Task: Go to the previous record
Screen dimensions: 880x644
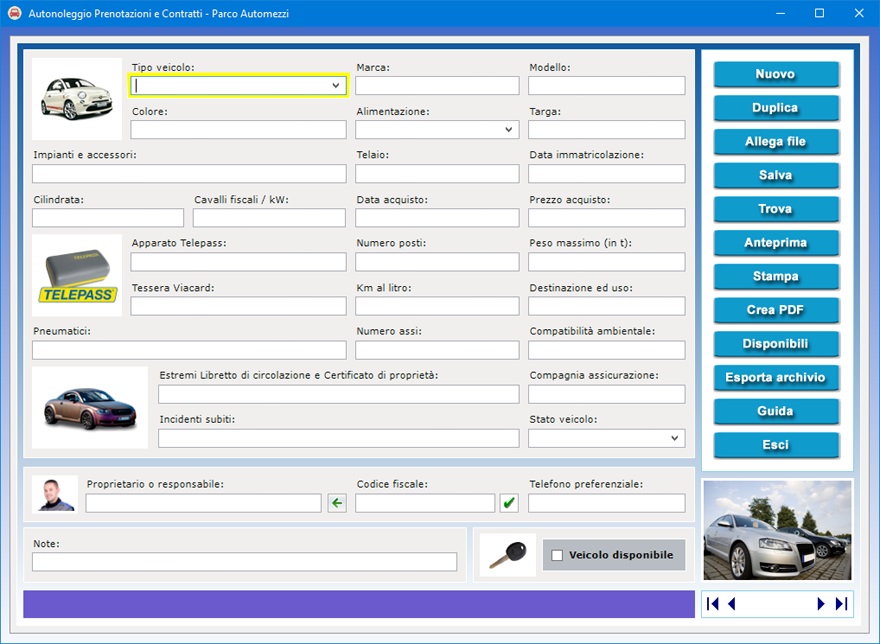Action: [731, 604]
